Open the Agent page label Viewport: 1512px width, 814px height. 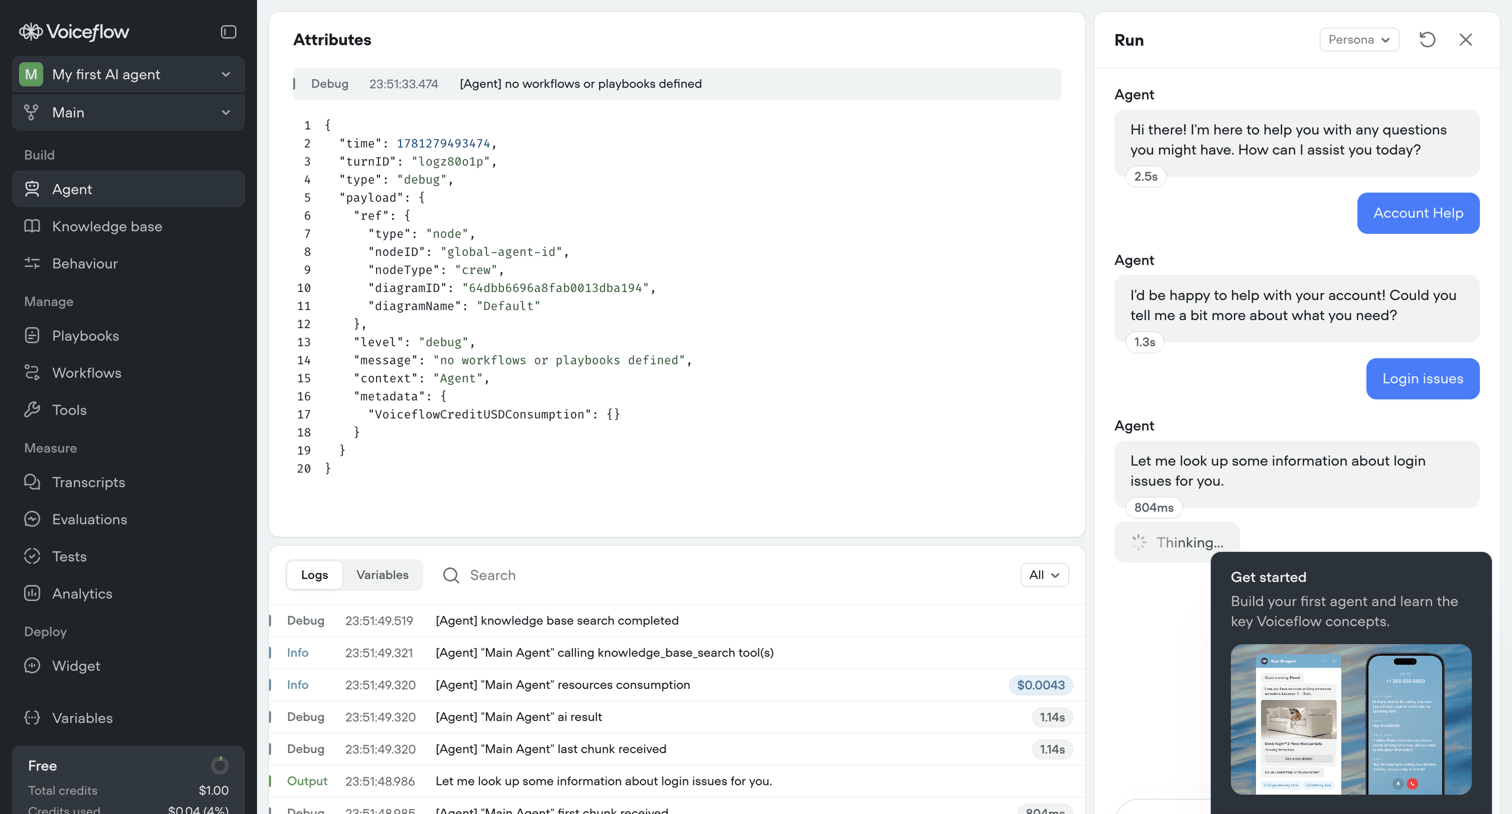pos(72,189)
